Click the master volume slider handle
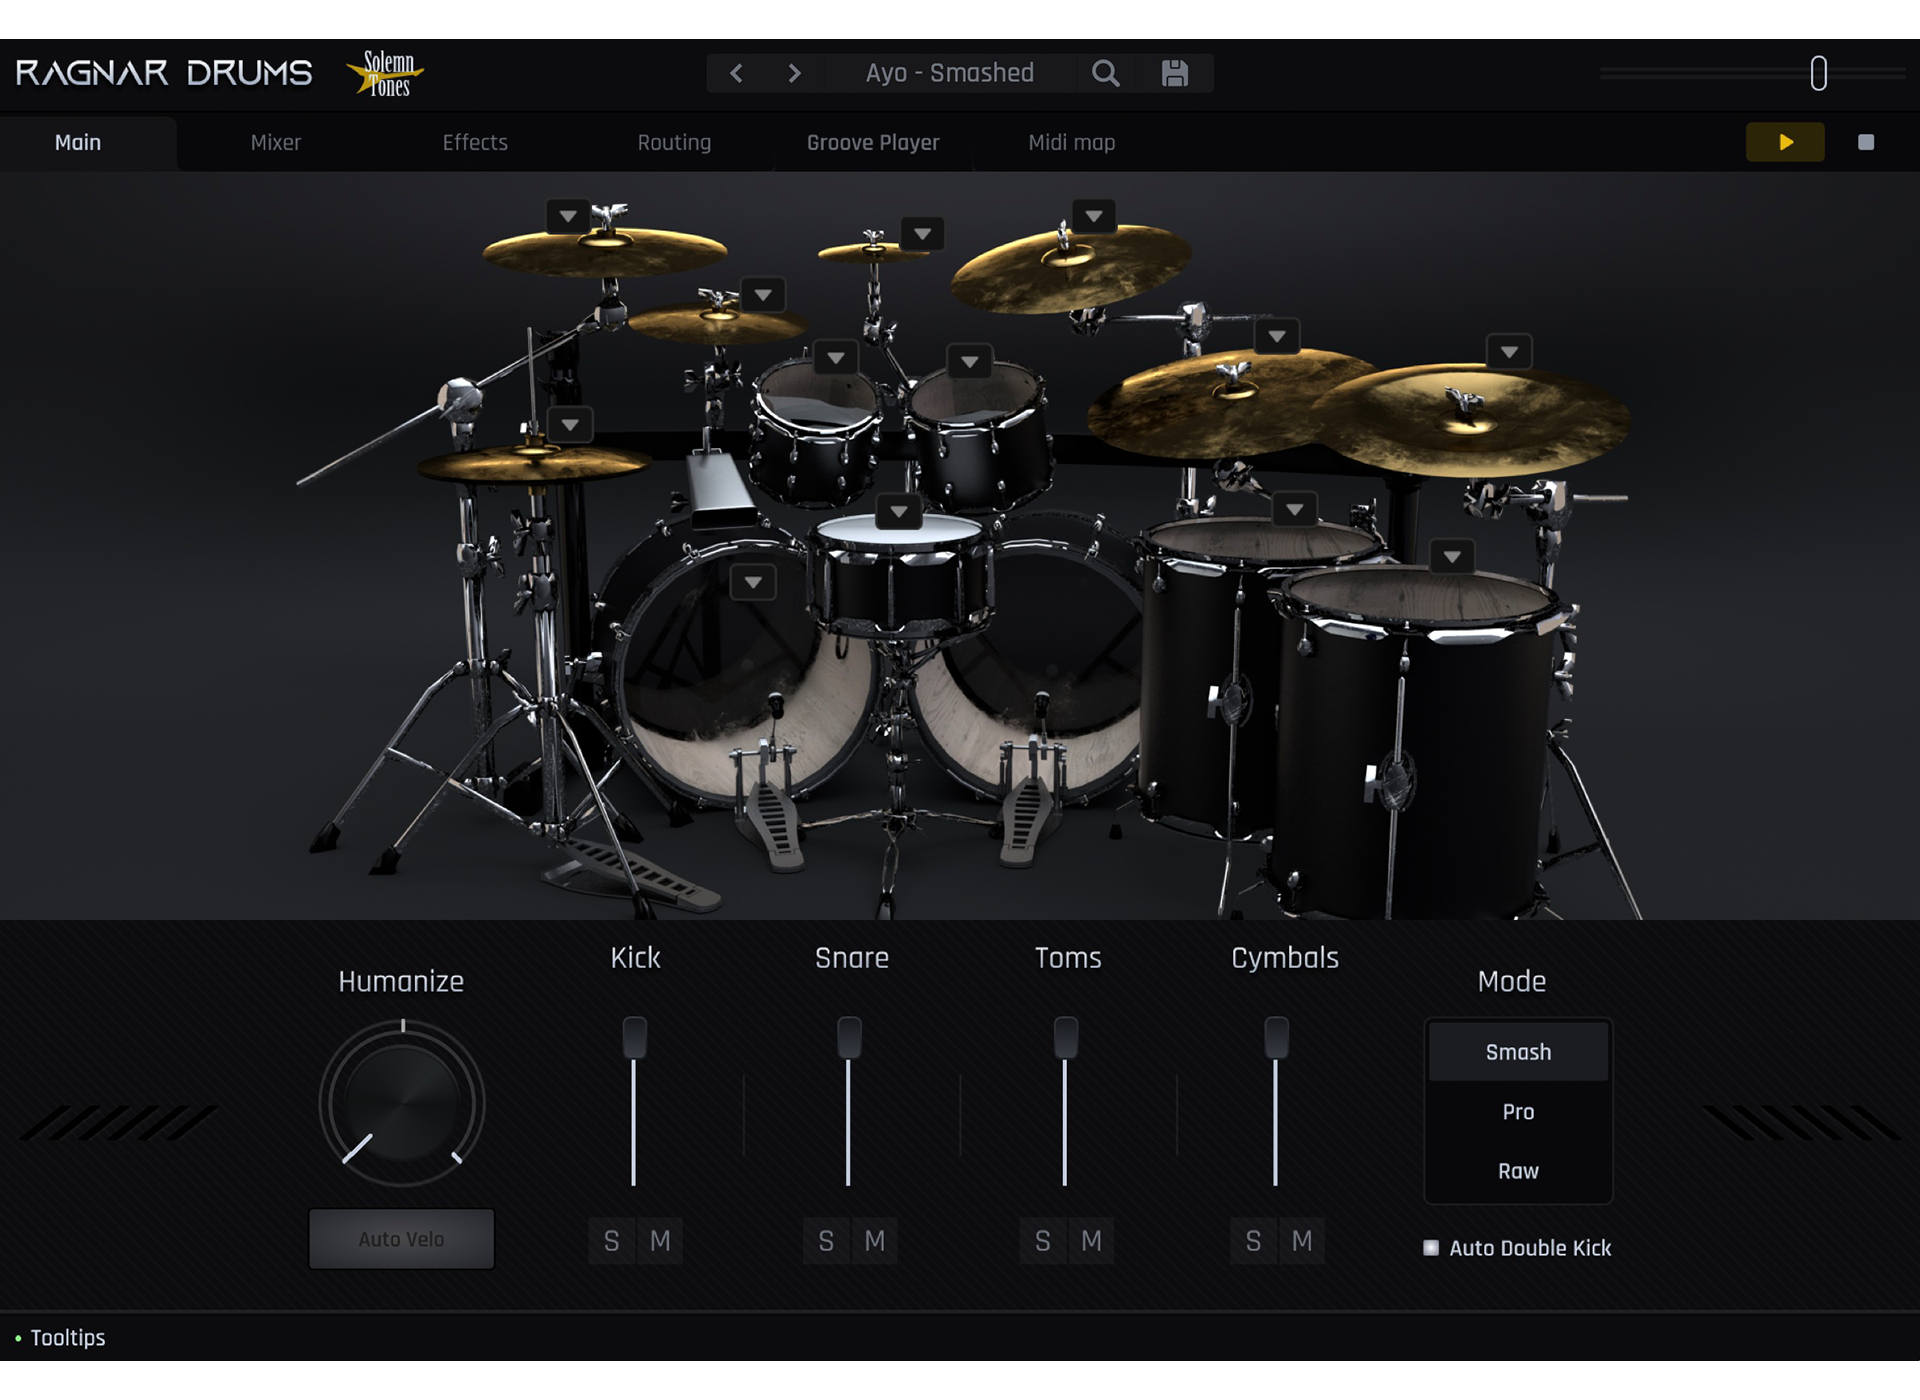 (x=1819, y=73)
